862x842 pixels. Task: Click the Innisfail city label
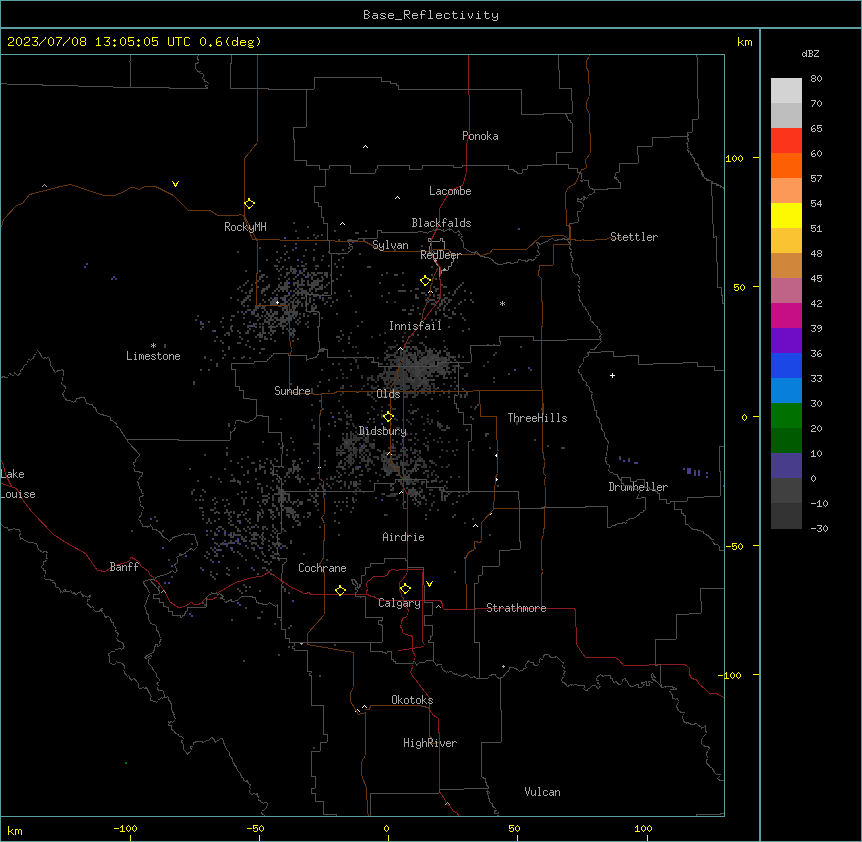click(415, 326)
